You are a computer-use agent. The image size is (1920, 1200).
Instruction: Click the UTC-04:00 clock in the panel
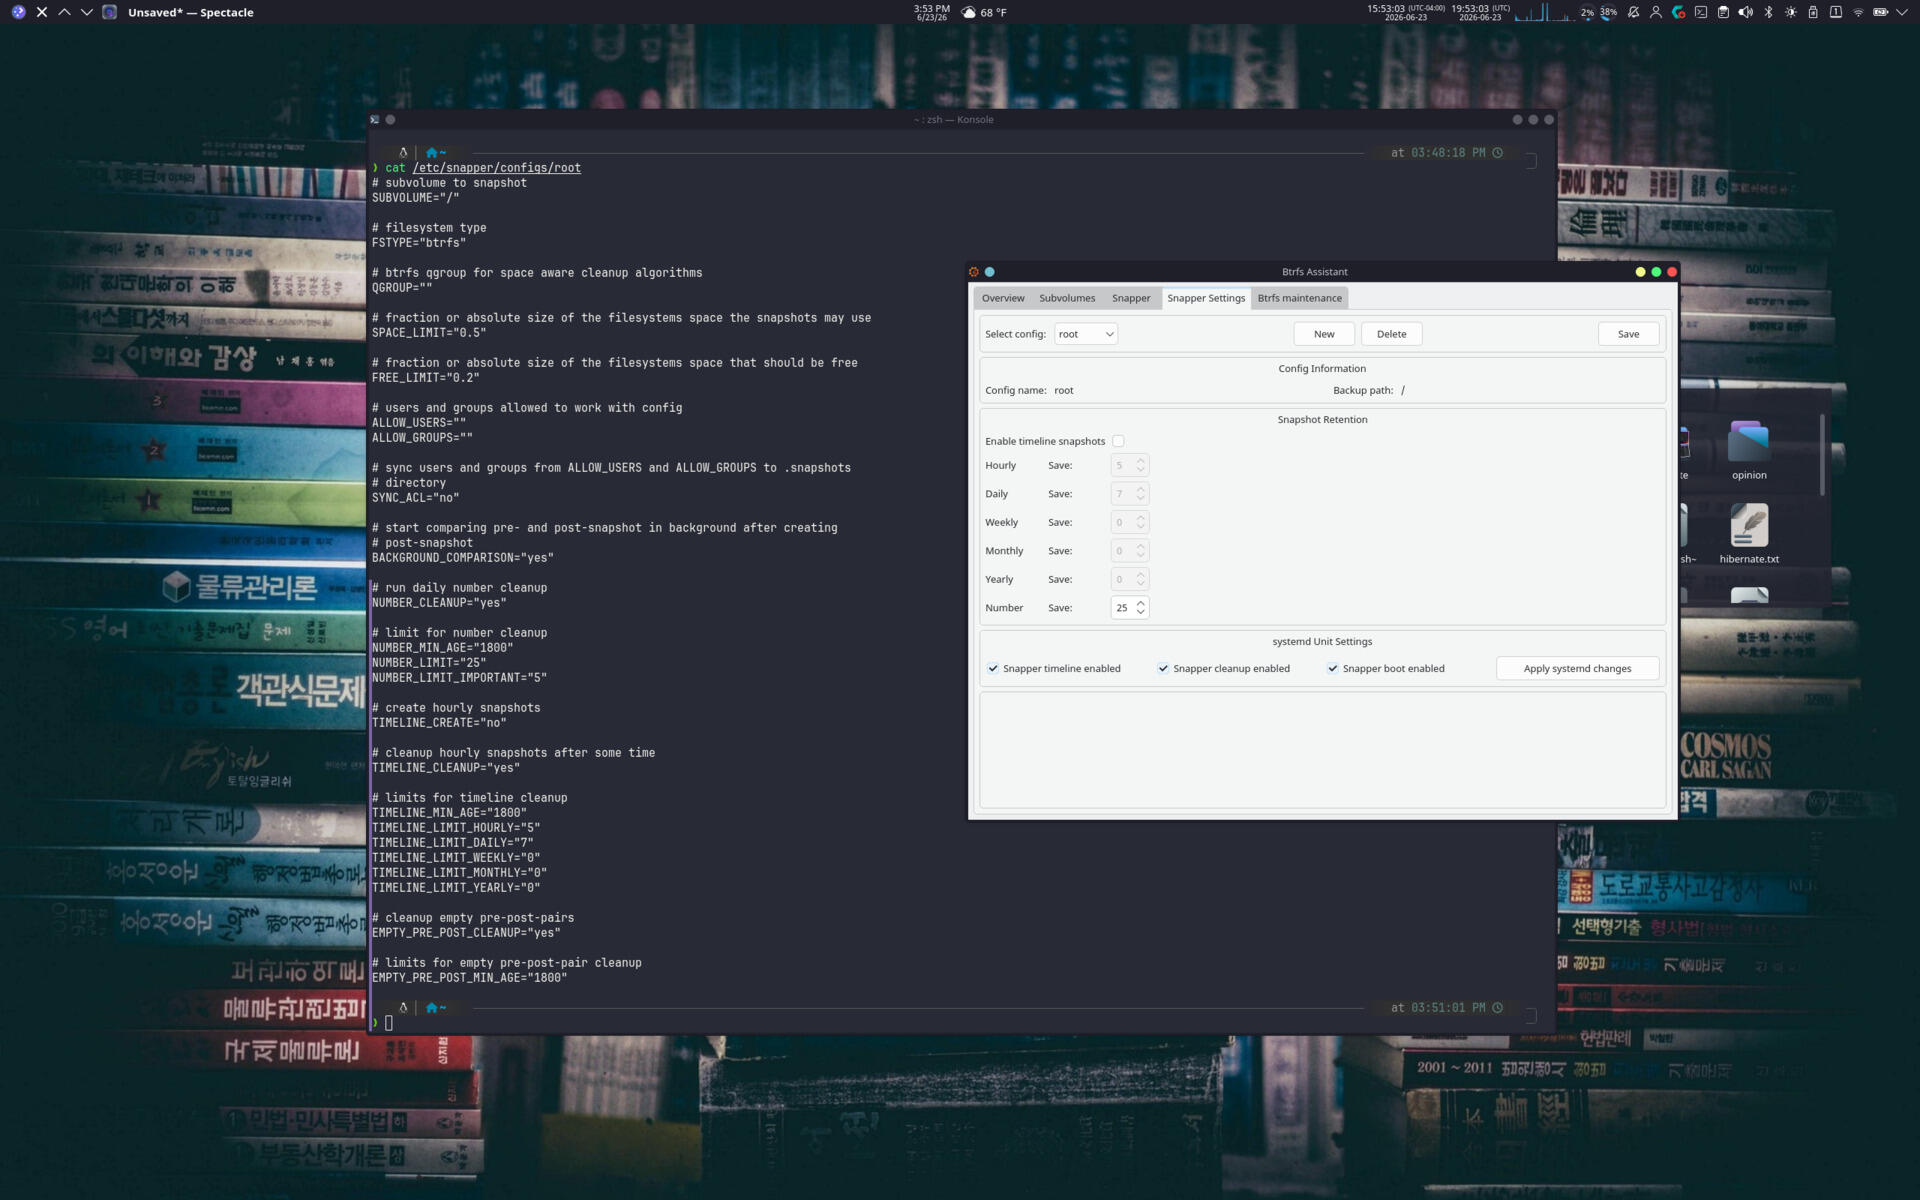point(1405,12)
